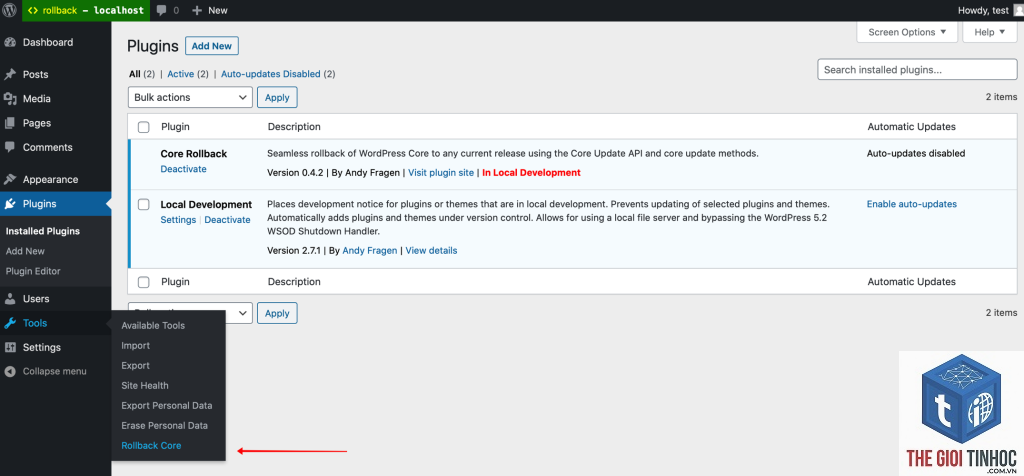1024x476 pixels.
Task: Open Appearance in the sidebar
Action: [50, 180]
